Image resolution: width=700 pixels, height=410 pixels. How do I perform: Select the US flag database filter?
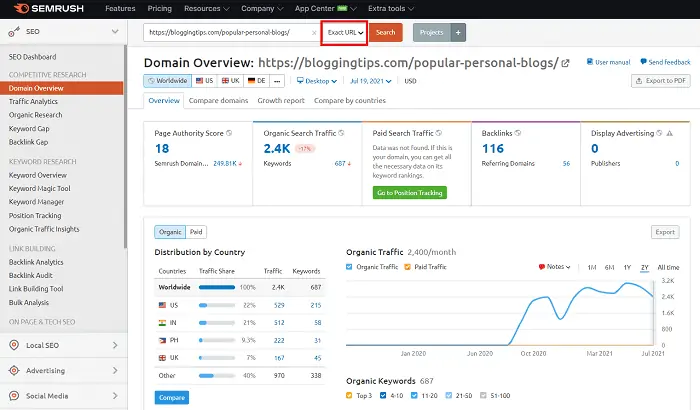[x=204, y=81]
